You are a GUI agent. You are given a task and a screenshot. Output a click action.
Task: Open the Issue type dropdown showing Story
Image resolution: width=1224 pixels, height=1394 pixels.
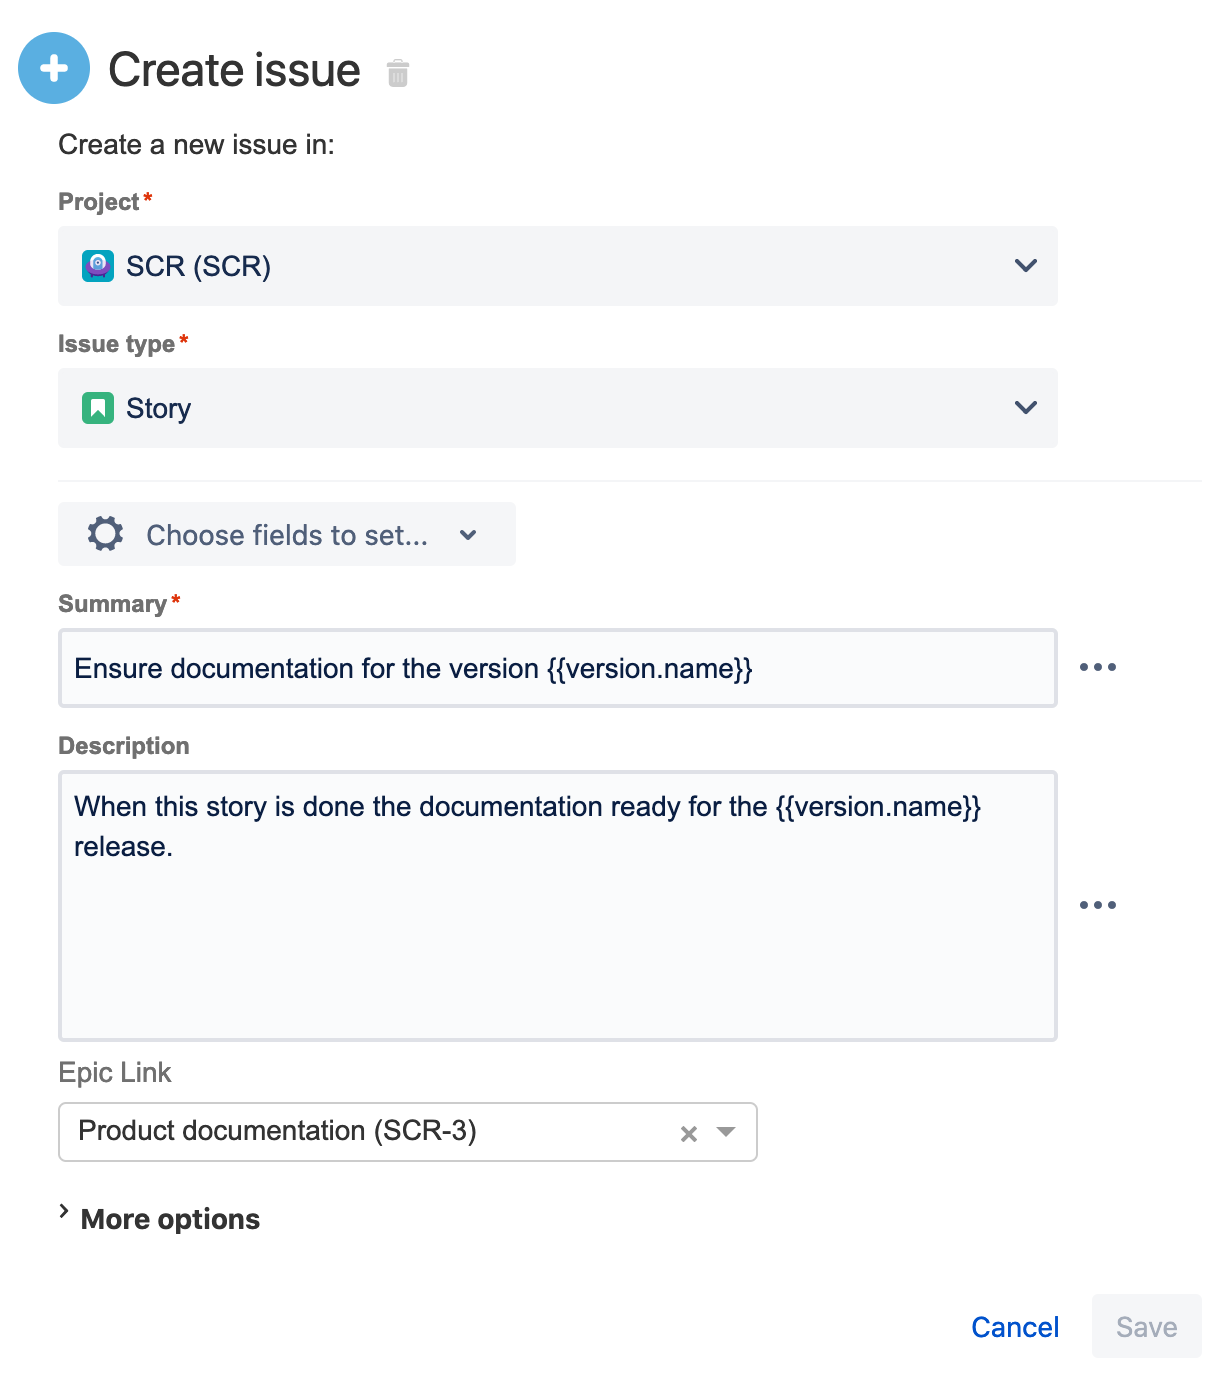(556, 408)
